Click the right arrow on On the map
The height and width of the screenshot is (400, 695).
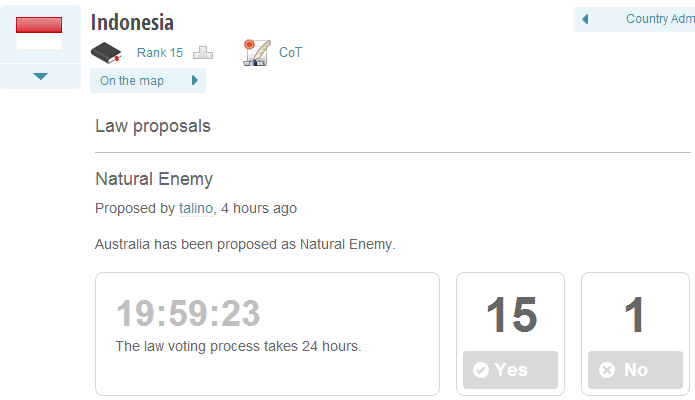(x=195, y=81)
